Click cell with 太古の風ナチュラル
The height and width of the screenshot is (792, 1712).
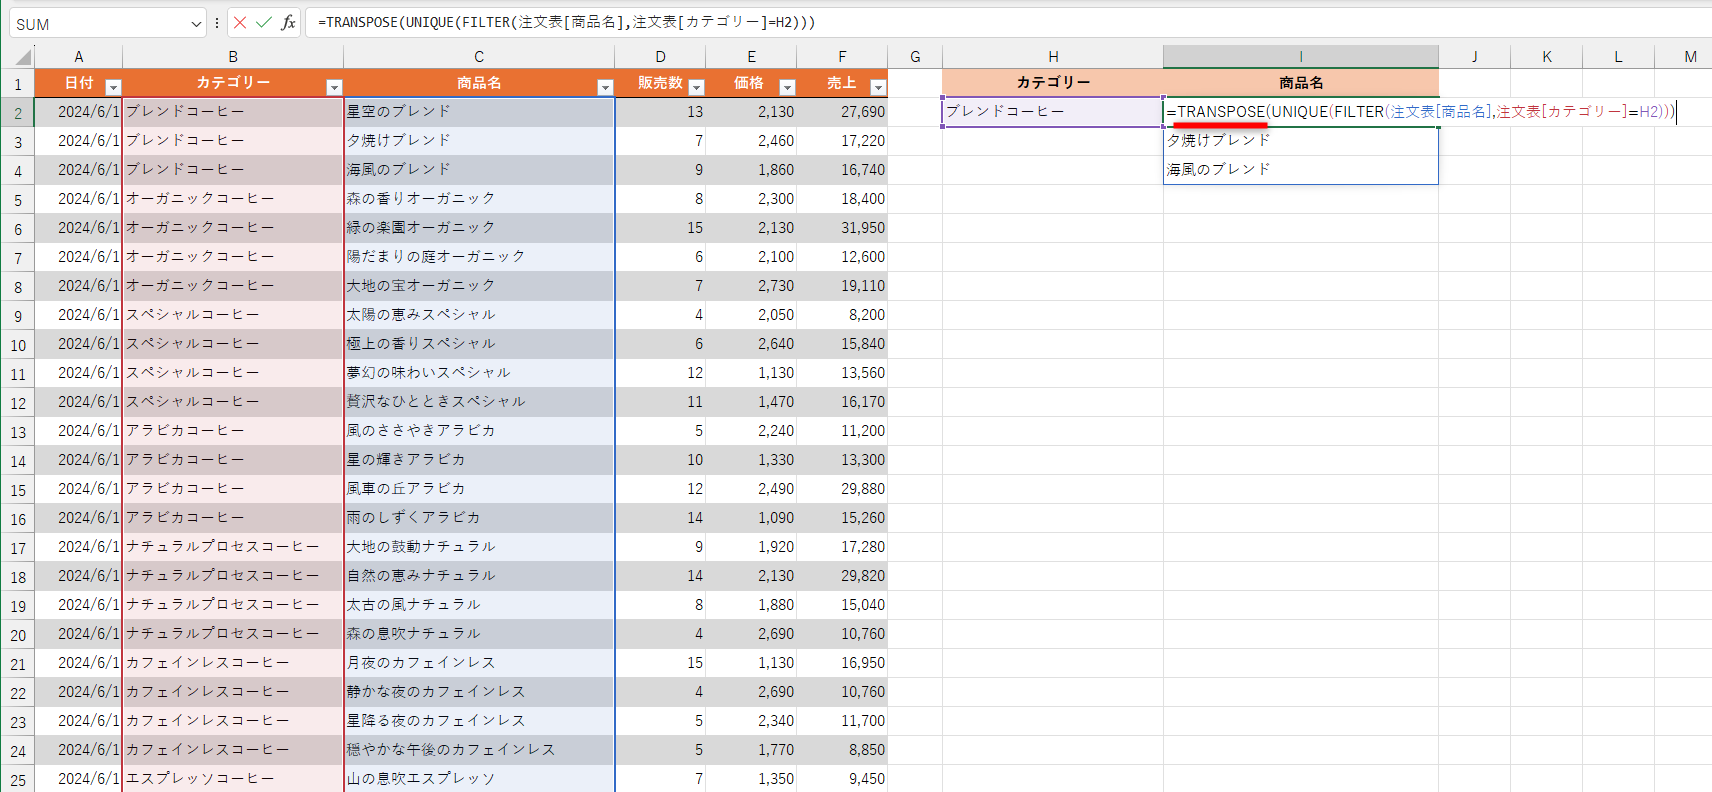479,605
